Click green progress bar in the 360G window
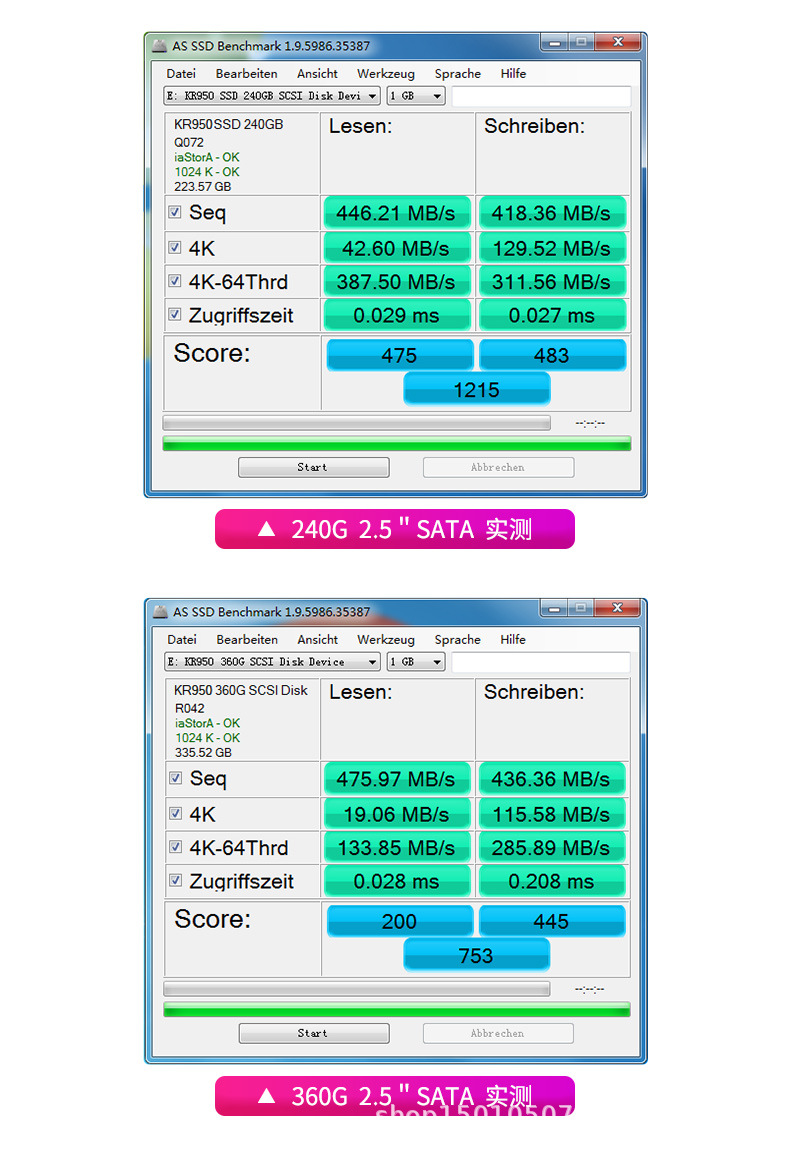The height and width of the screenshot is (1150, 790). [397, 1009]
